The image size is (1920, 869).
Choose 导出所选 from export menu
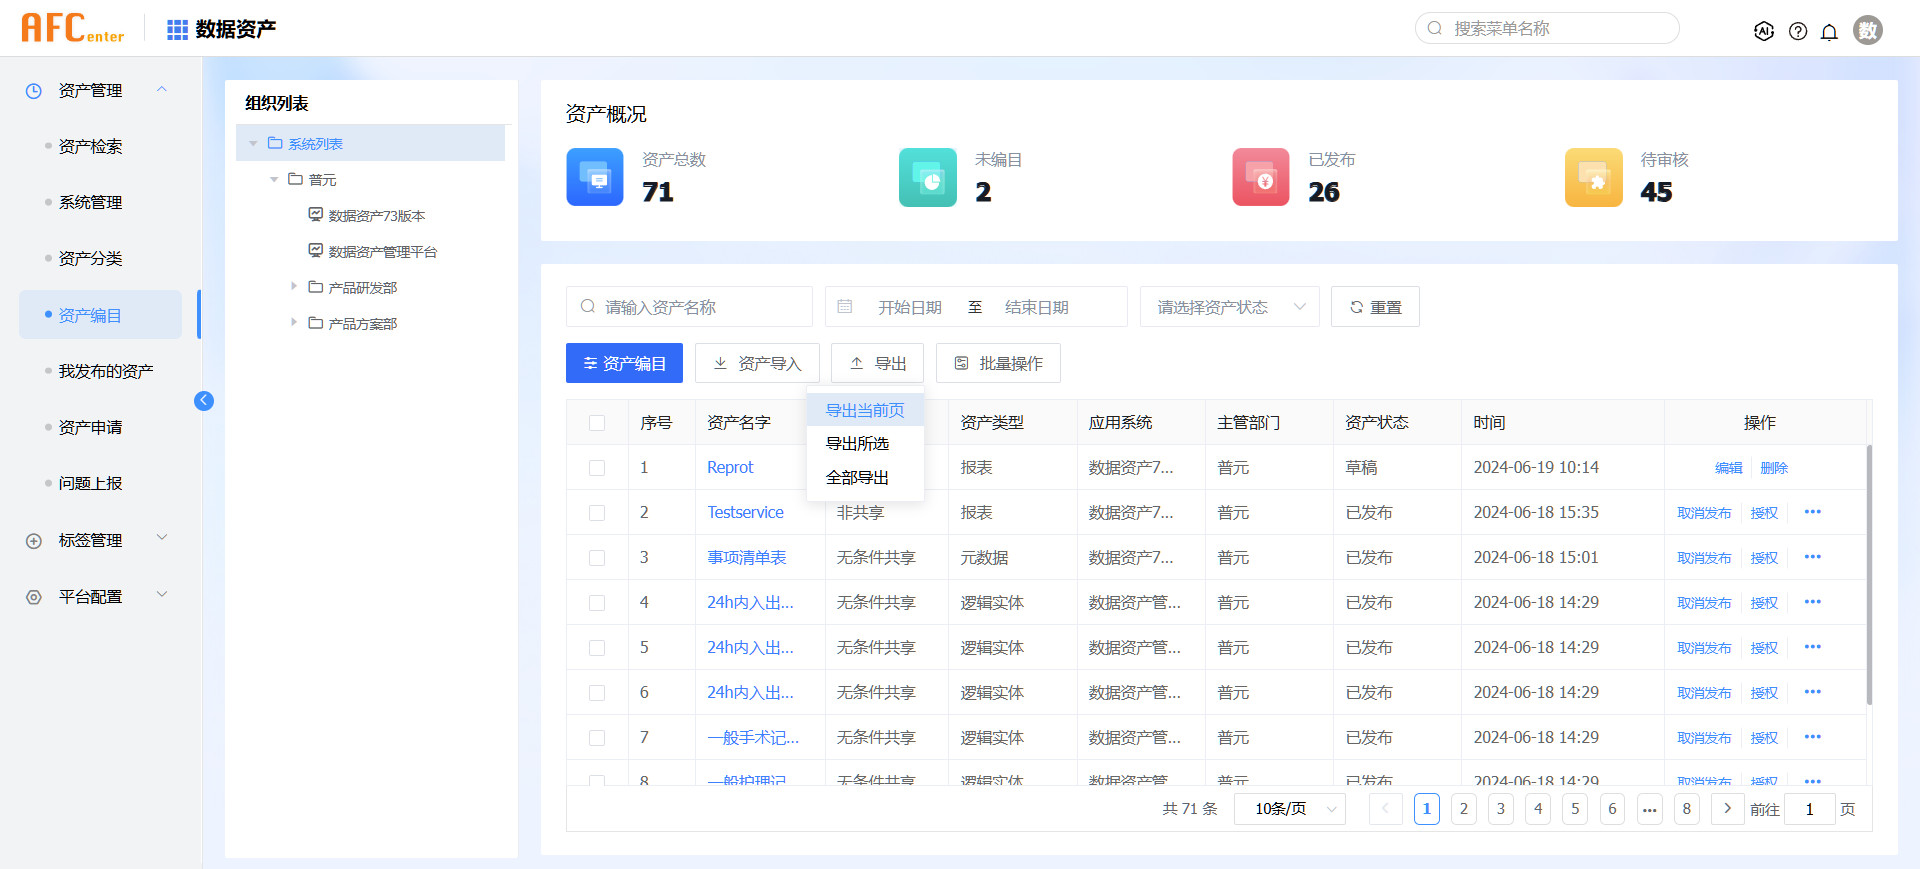click(865, 444)
